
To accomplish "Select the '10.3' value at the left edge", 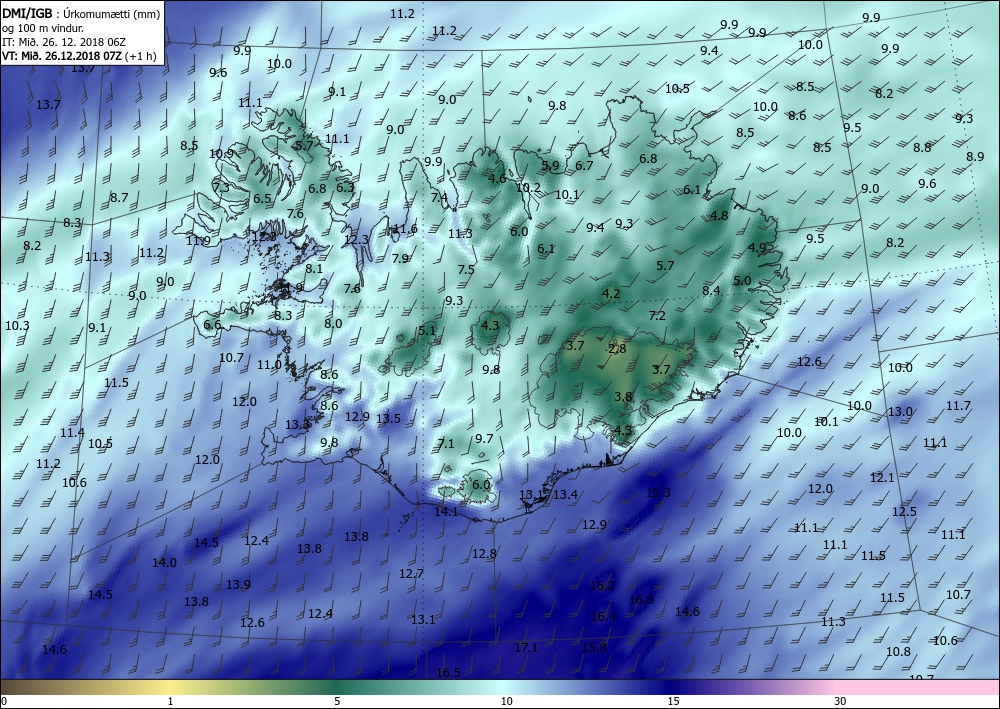I will point(17,326).
